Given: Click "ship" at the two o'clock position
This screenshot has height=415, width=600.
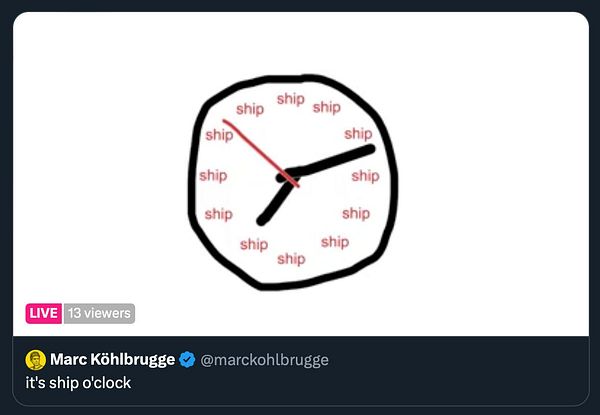Looking at the screenshot, I should (x=358, y=133).
